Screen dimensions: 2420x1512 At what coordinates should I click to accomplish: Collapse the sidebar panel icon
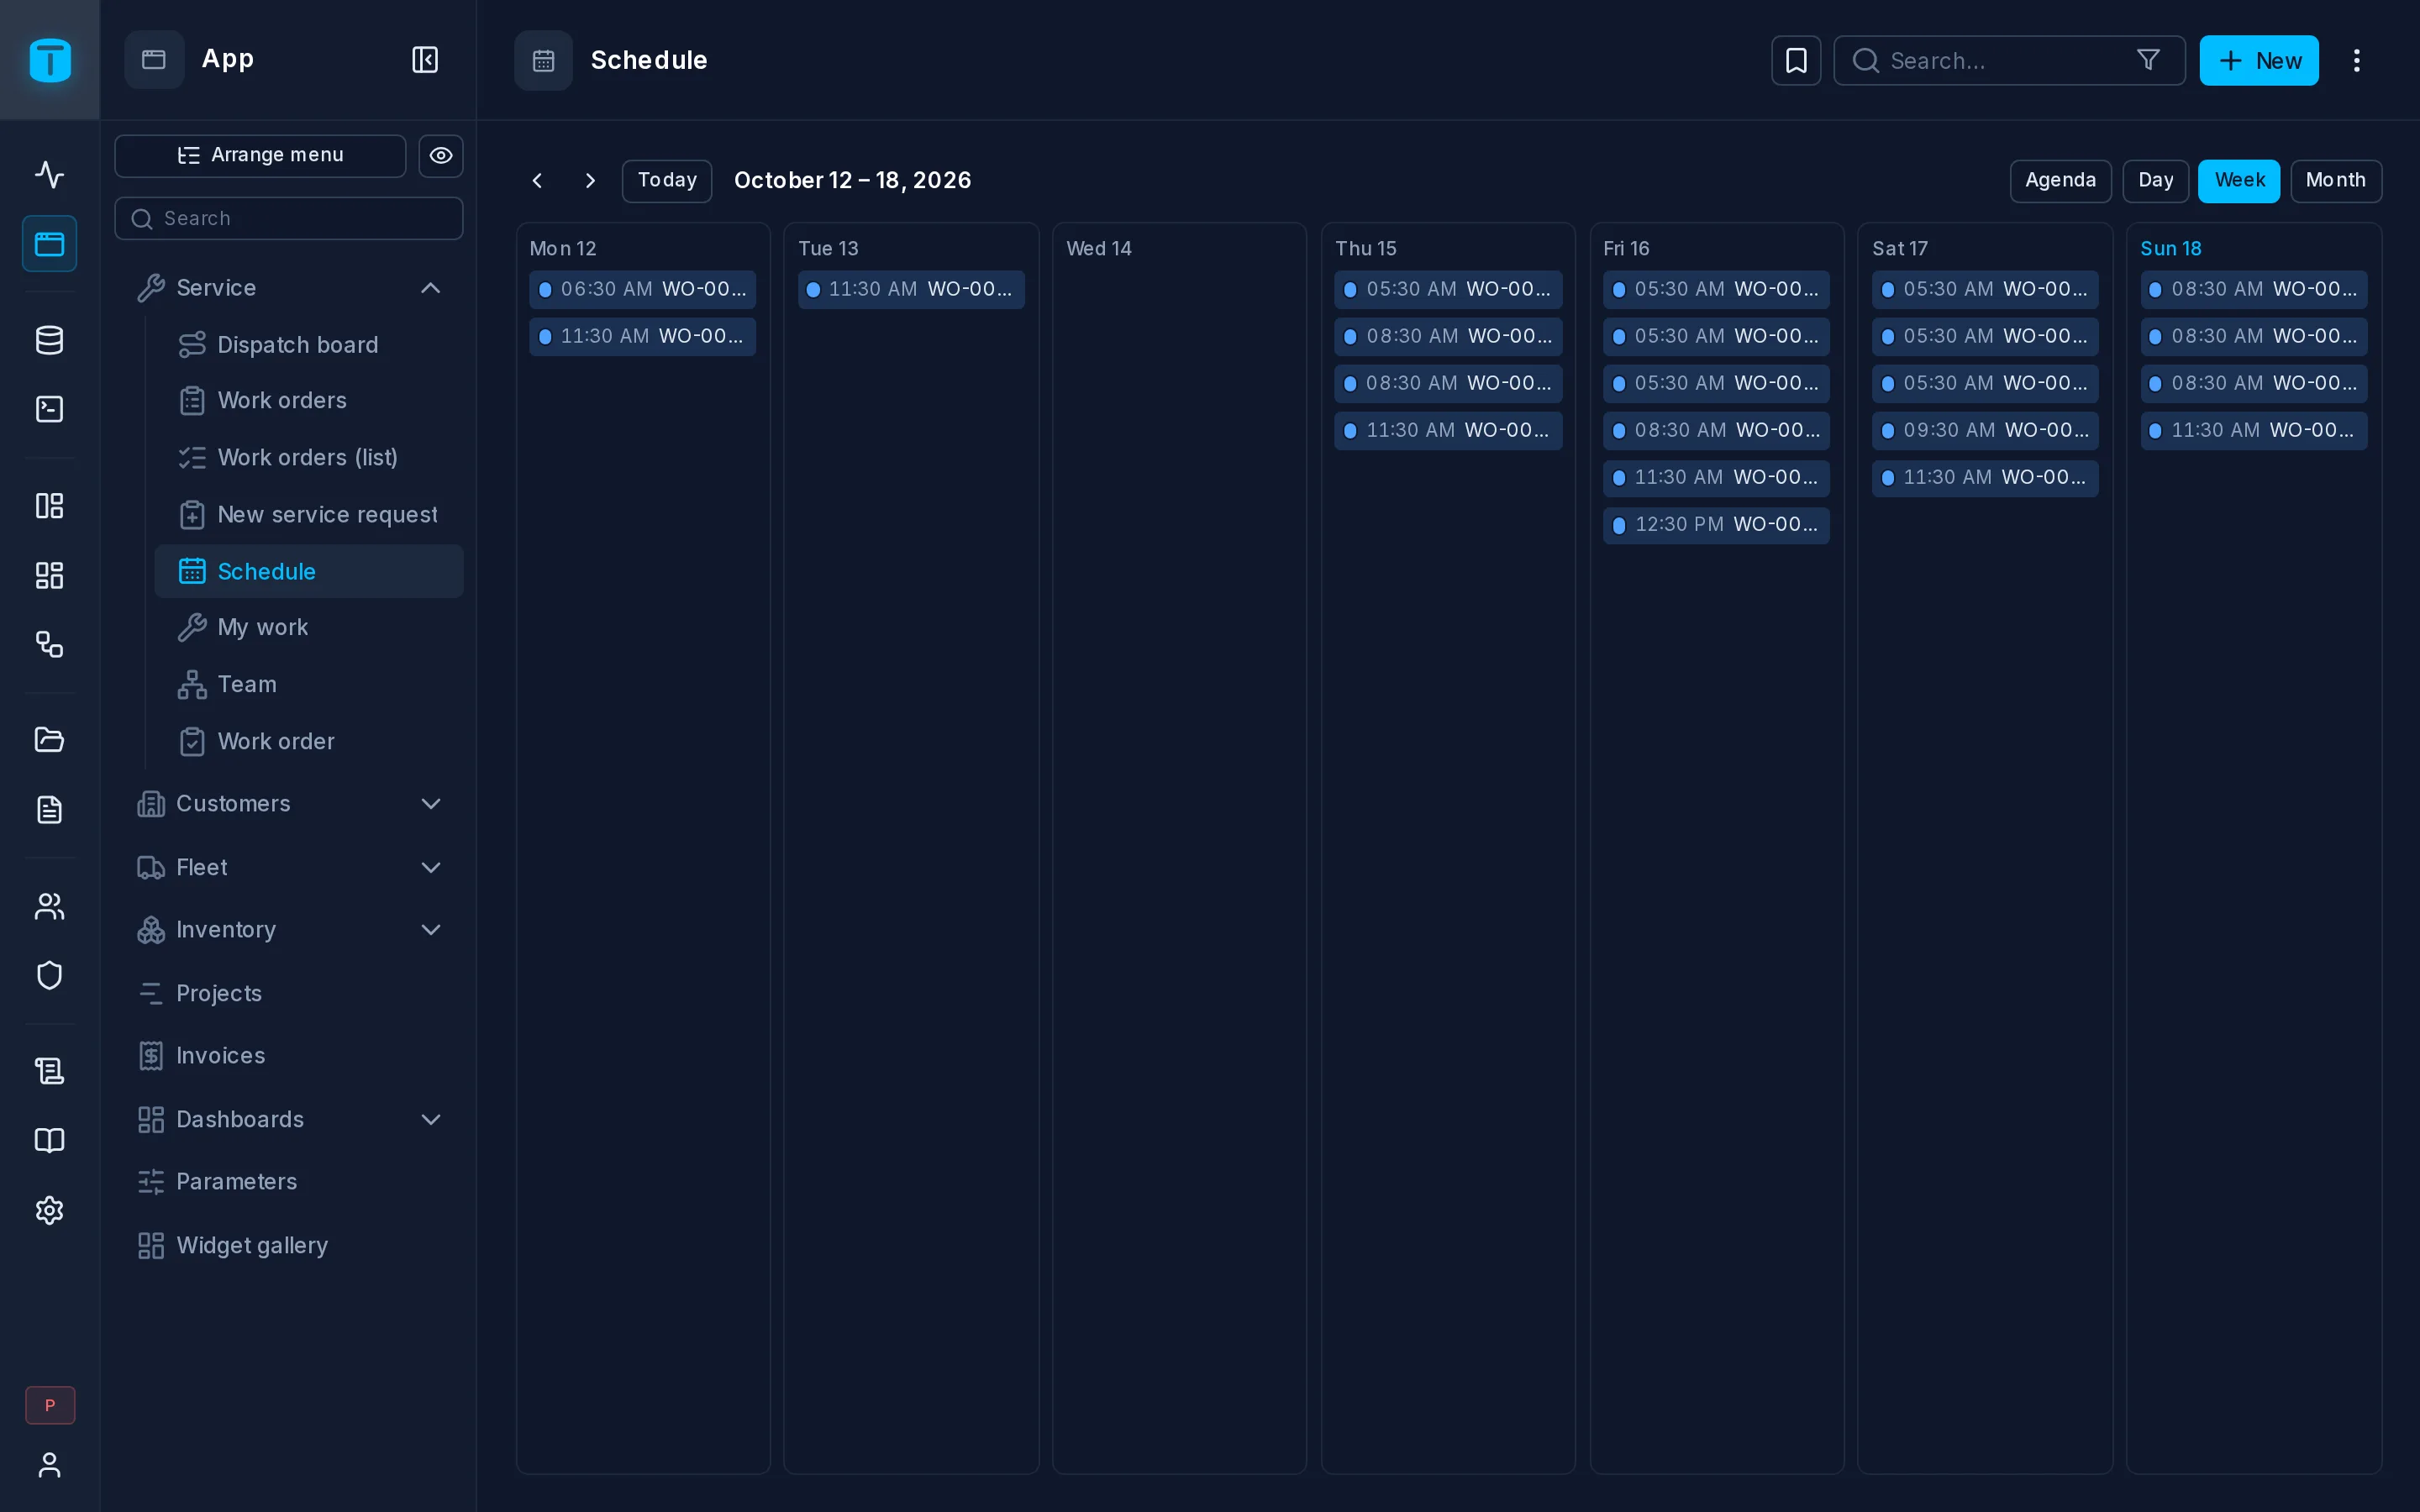[425, 60]
